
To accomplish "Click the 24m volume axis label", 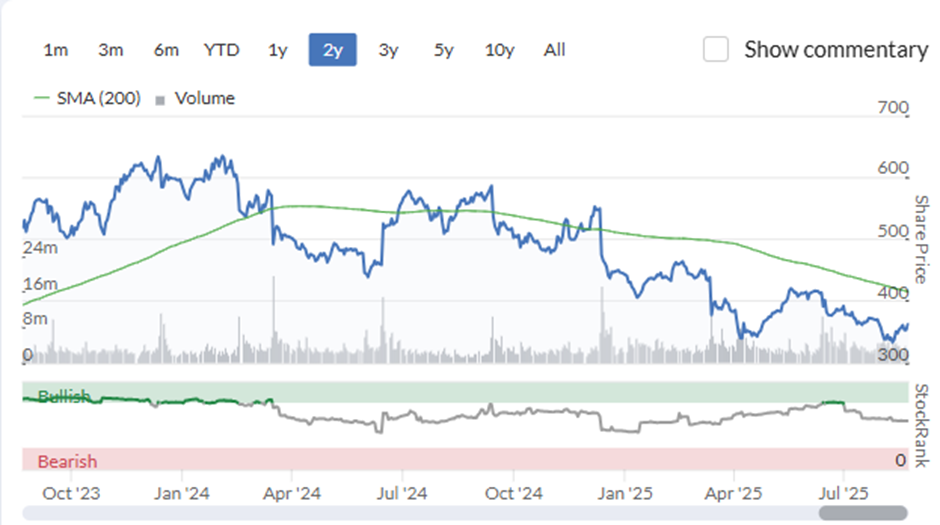I will pos(41,248).
